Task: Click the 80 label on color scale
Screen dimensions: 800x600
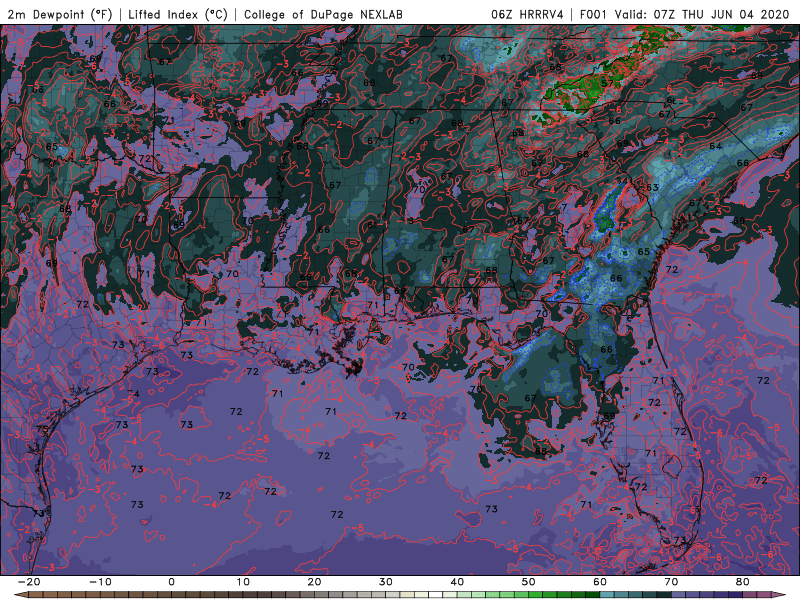Action: (743, 582)
